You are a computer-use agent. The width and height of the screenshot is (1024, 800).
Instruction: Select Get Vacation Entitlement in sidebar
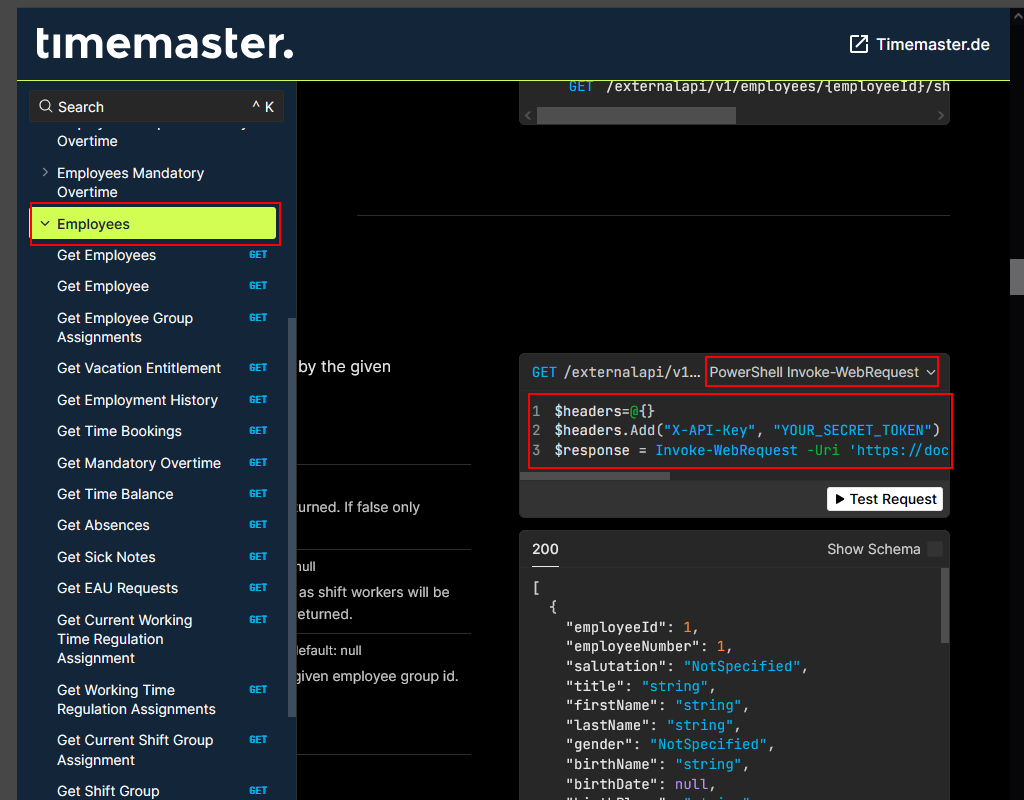click(139, 368)
